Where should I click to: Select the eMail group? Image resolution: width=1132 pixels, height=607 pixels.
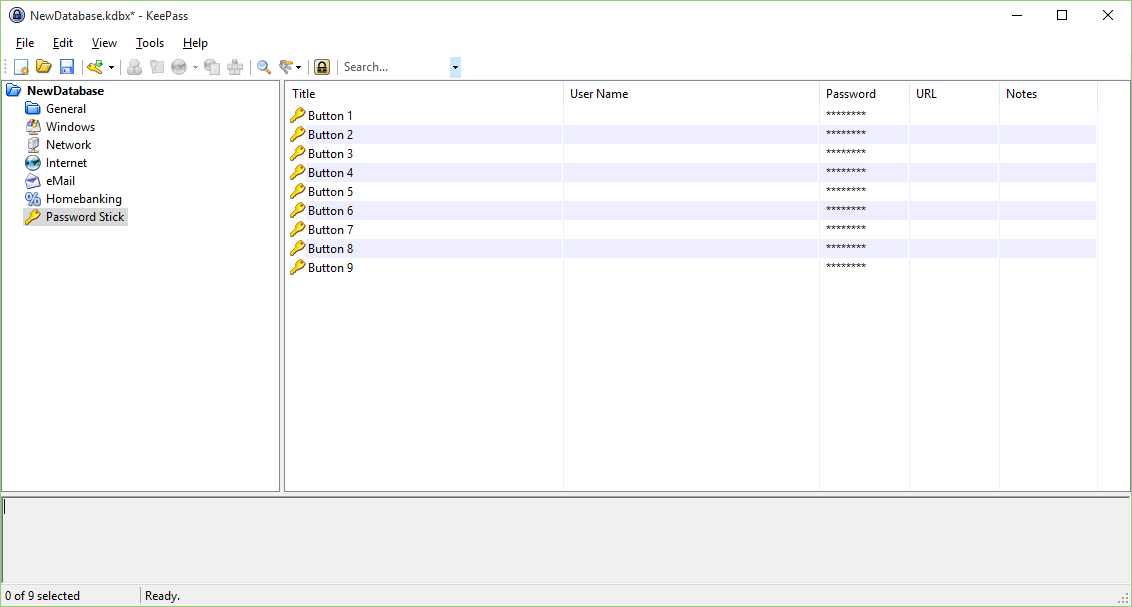pyautogui.click(x=61, y=181)
